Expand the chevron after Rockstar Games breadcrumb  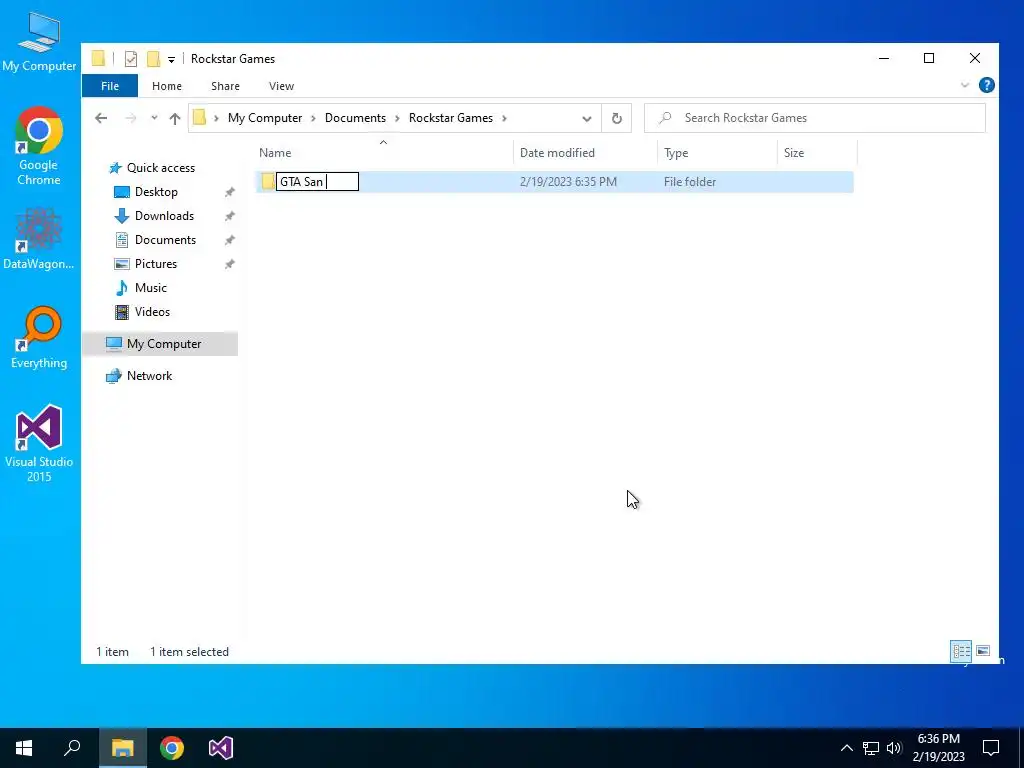pos(505,118)
